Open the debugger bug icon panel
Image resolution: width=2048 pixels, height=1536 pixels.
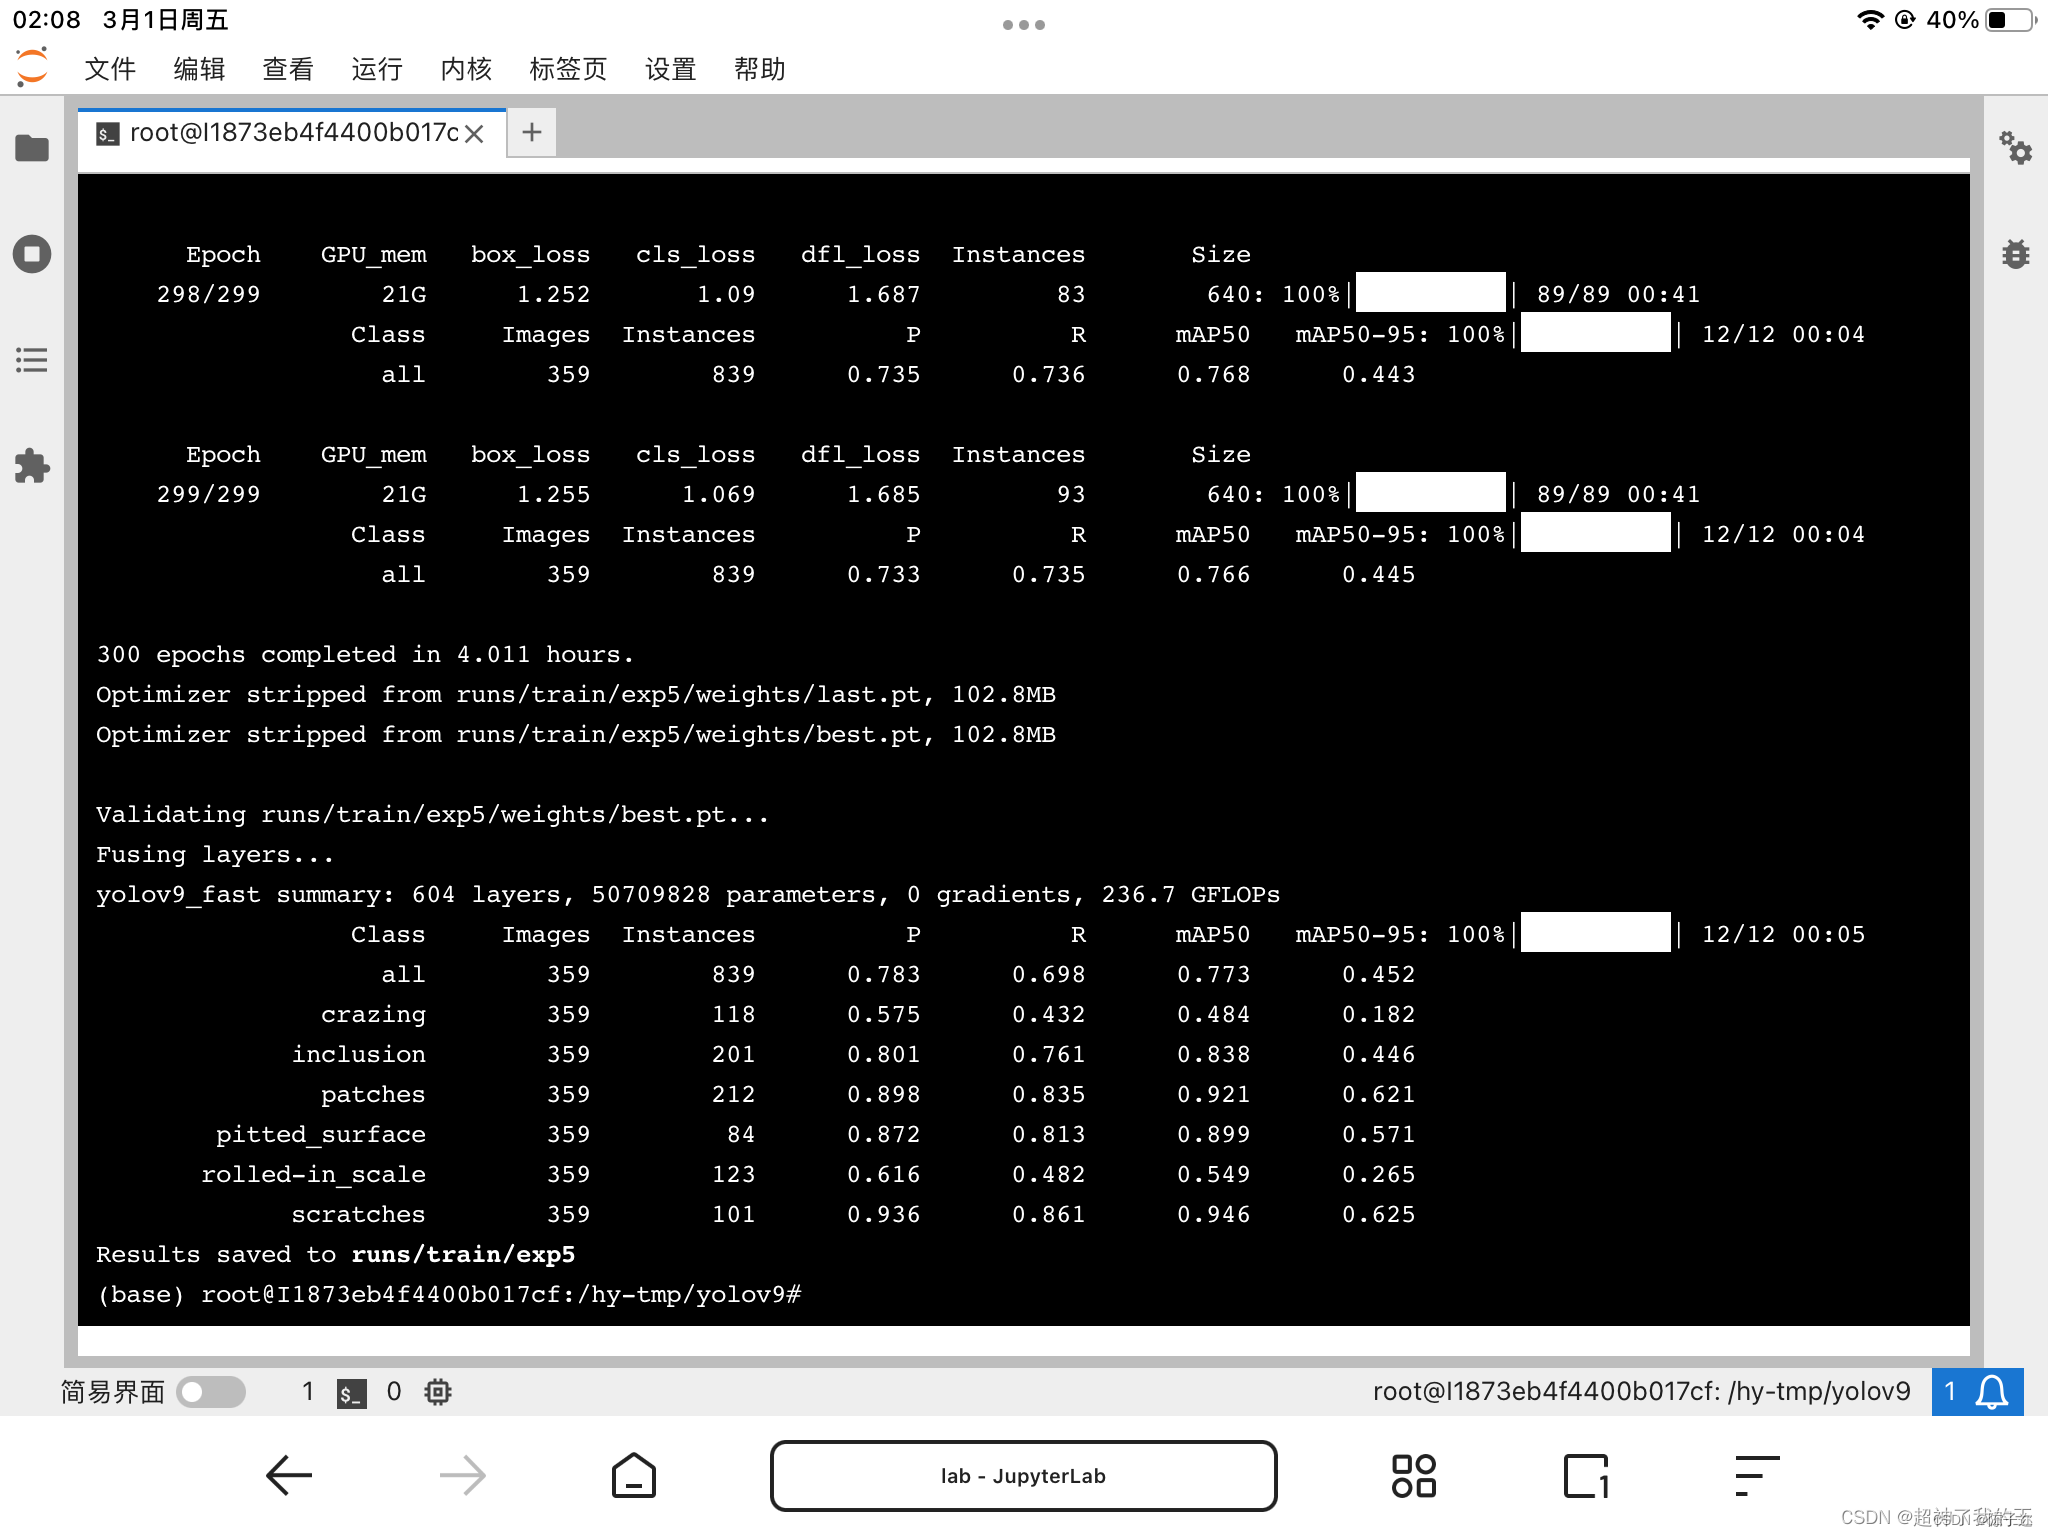coord(2015,254)
